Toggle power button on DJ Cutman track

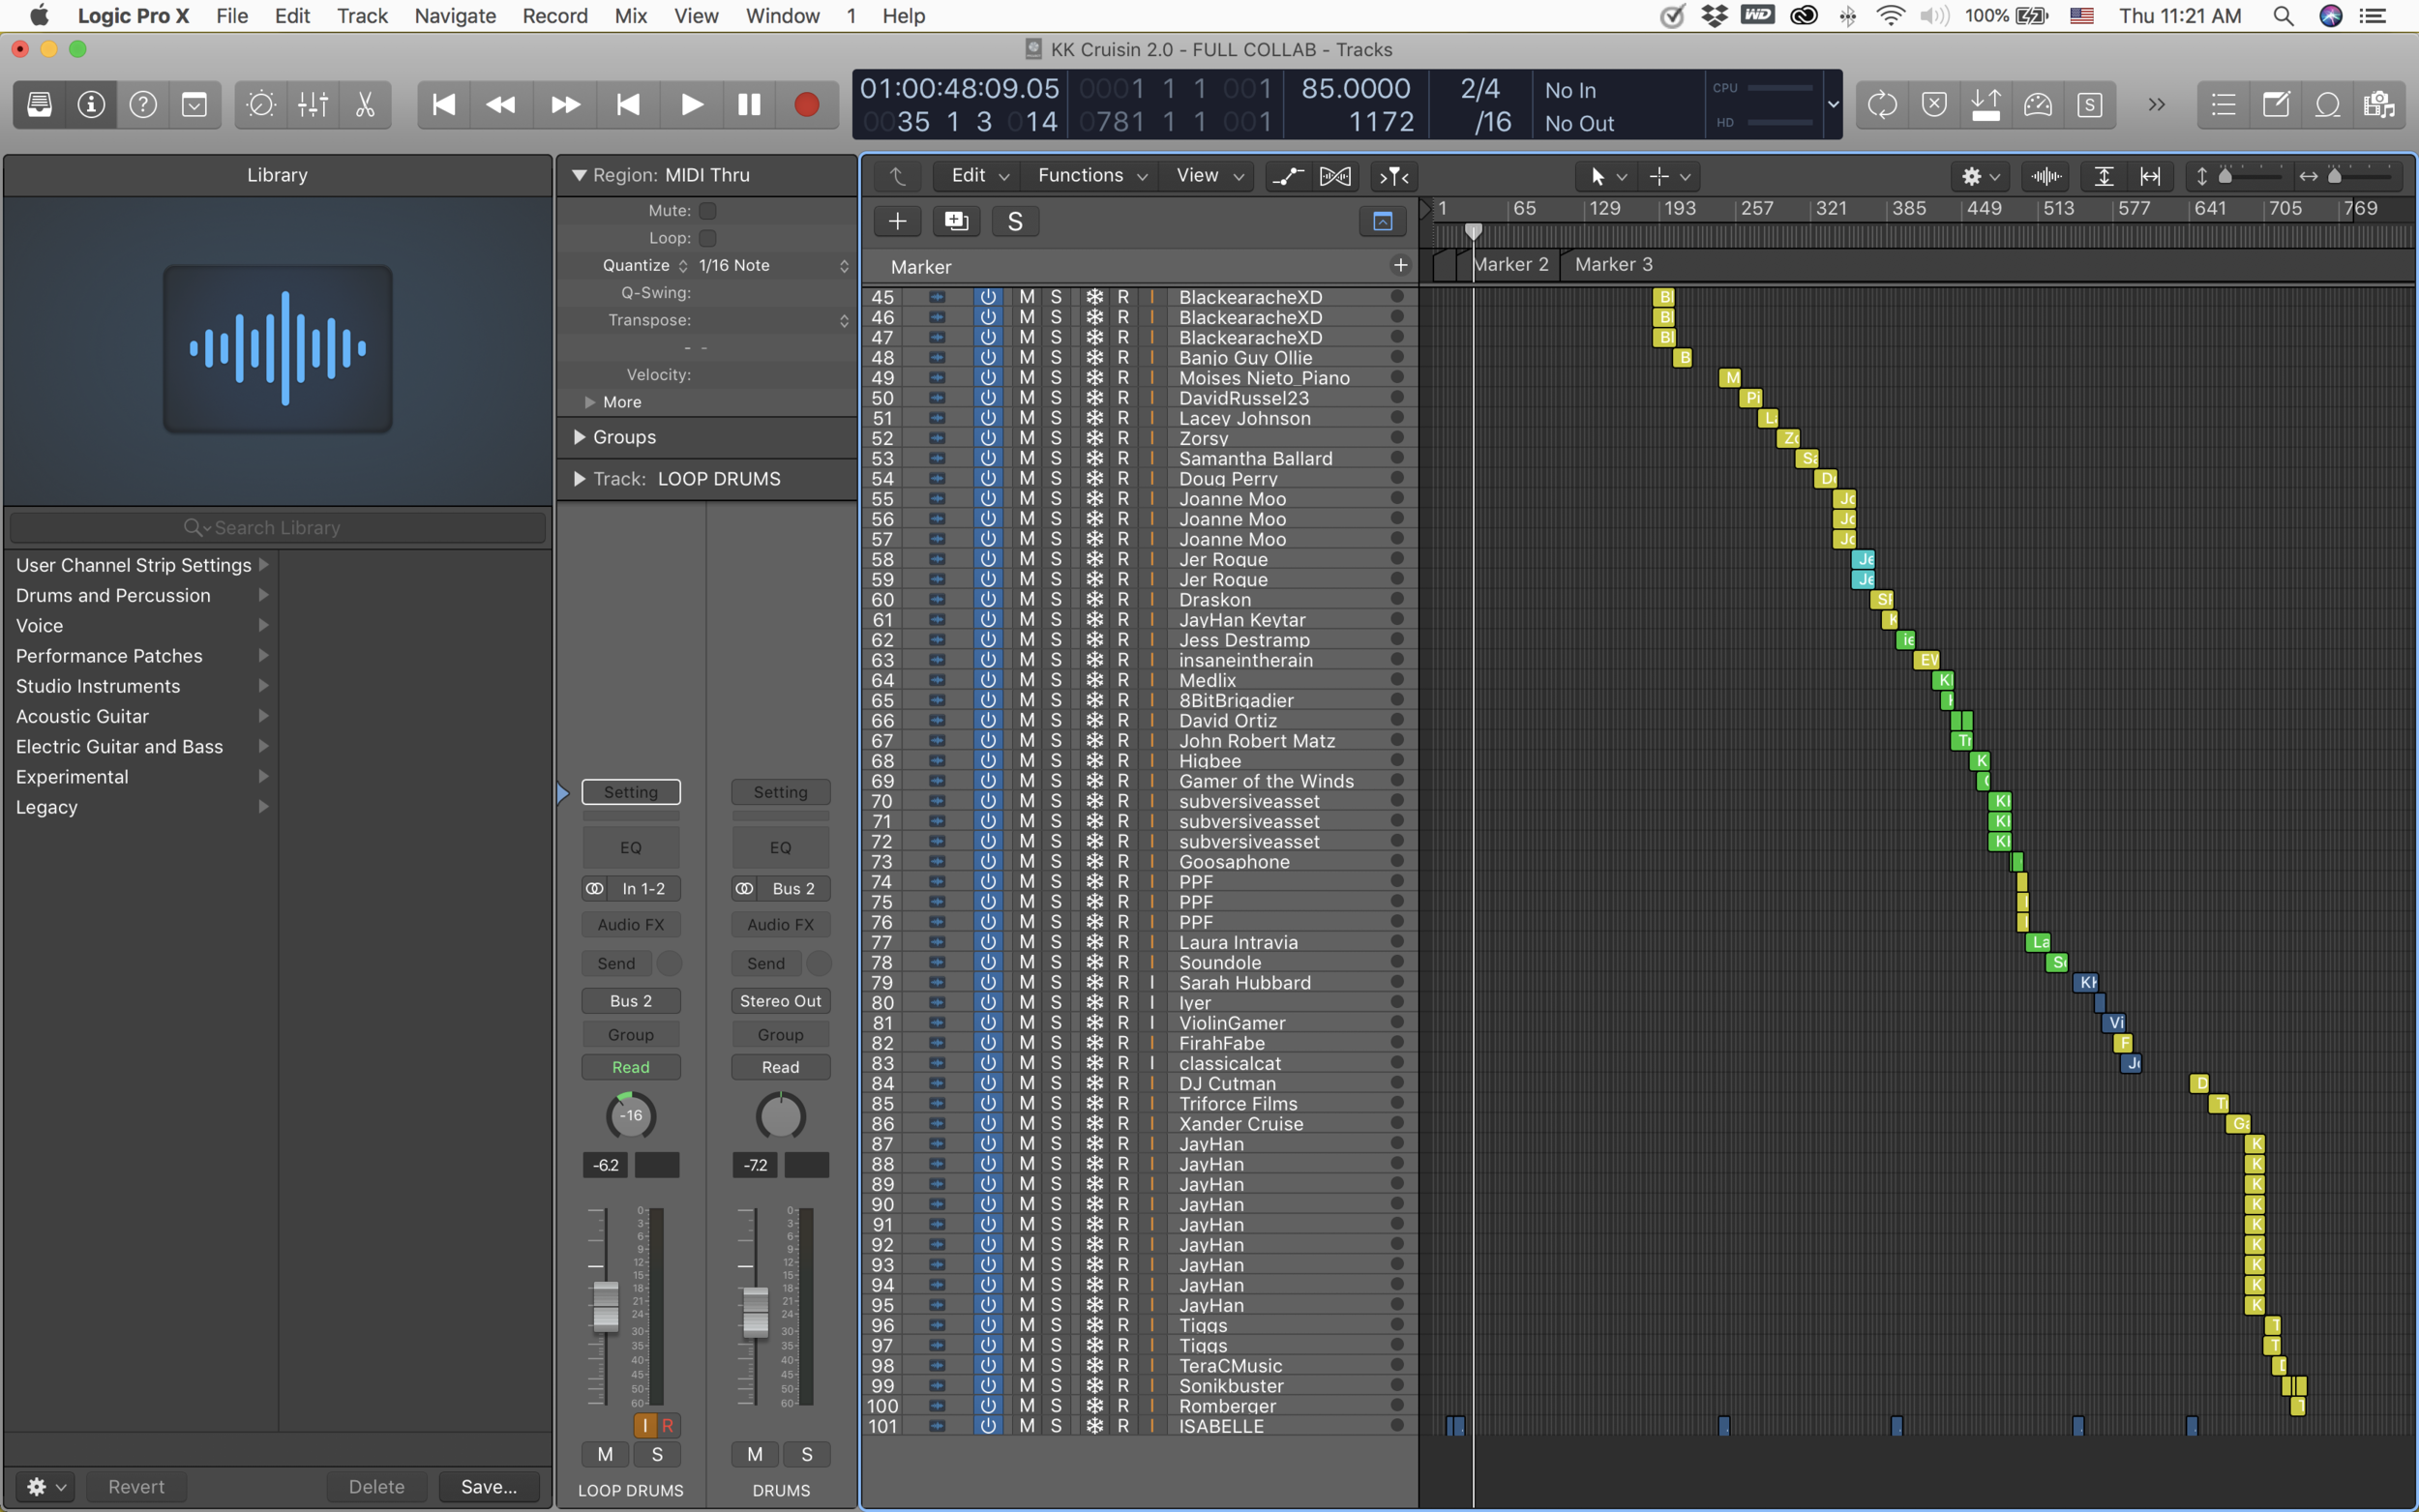[988, 1083]
